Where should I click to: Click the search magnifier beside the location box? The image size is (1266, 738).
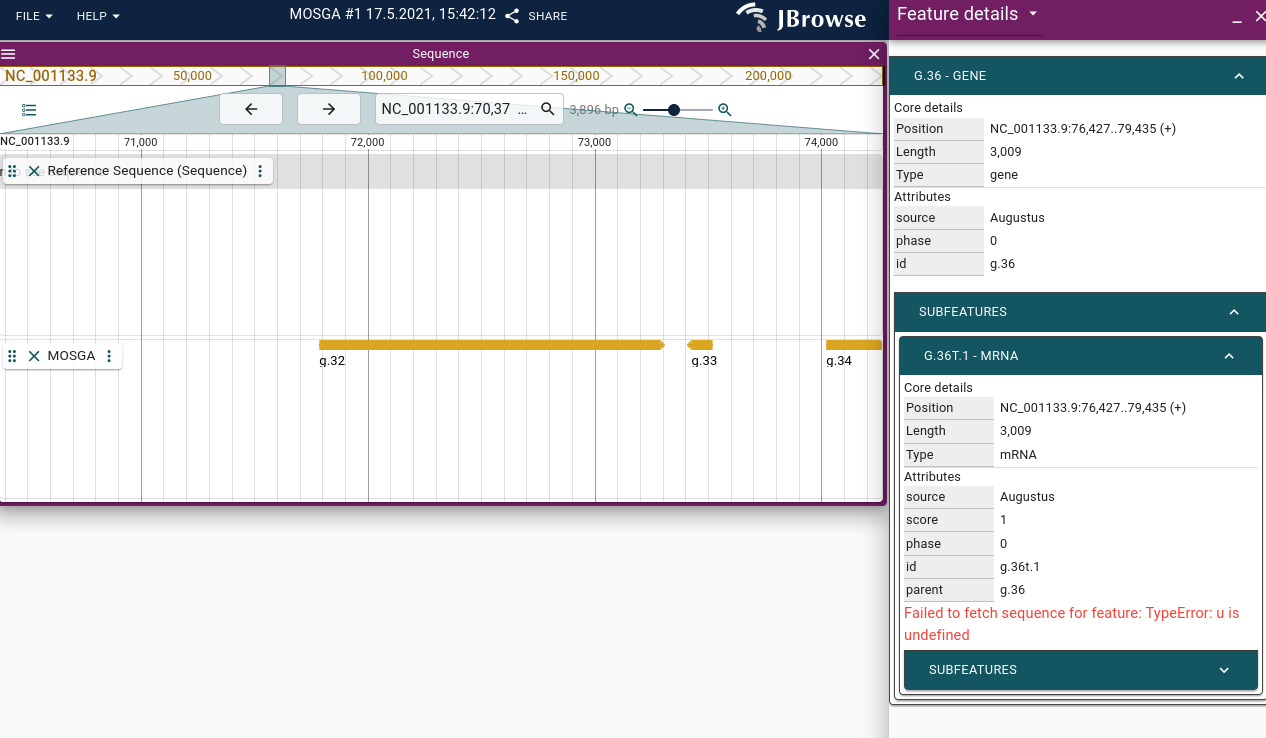548,109
